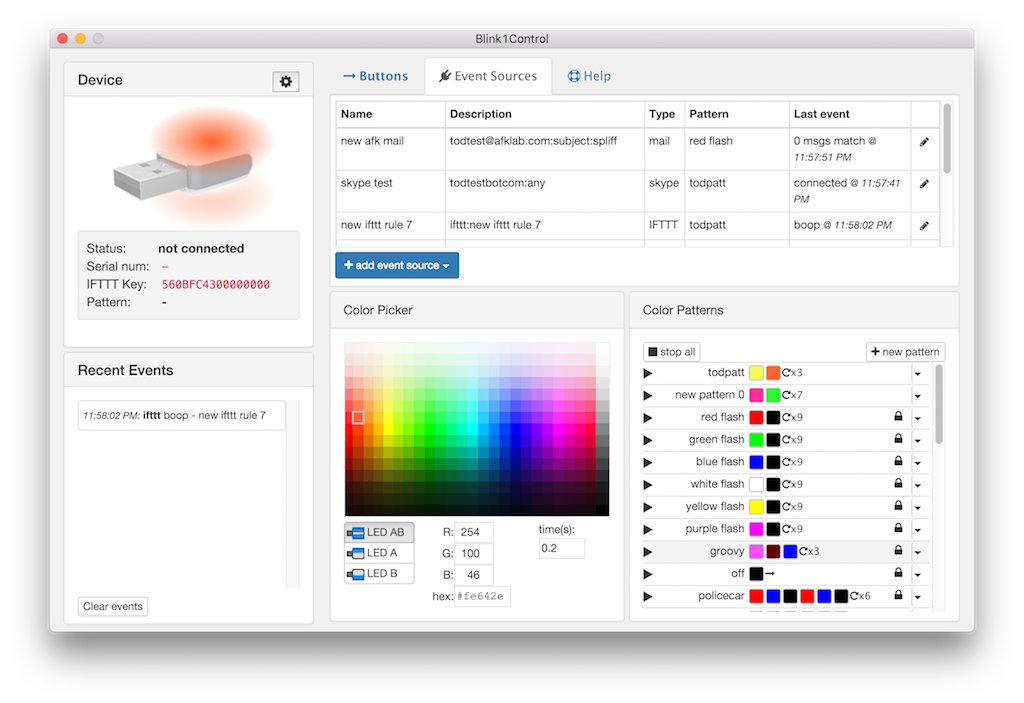The height and width of the screenshot is (703, 1024).
Task: Play the green flash pattern
Action: (x=648, y=440)
